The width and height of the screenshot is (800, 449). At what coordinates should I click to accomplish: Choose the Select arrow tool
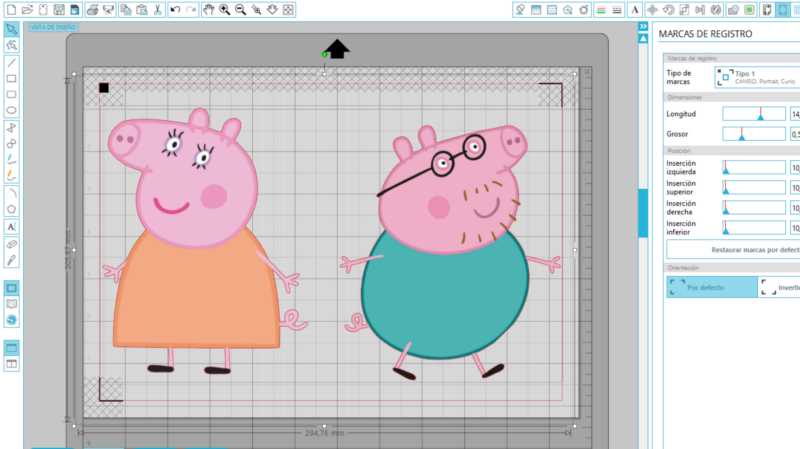pyautogui.click(x=11, y=29)
